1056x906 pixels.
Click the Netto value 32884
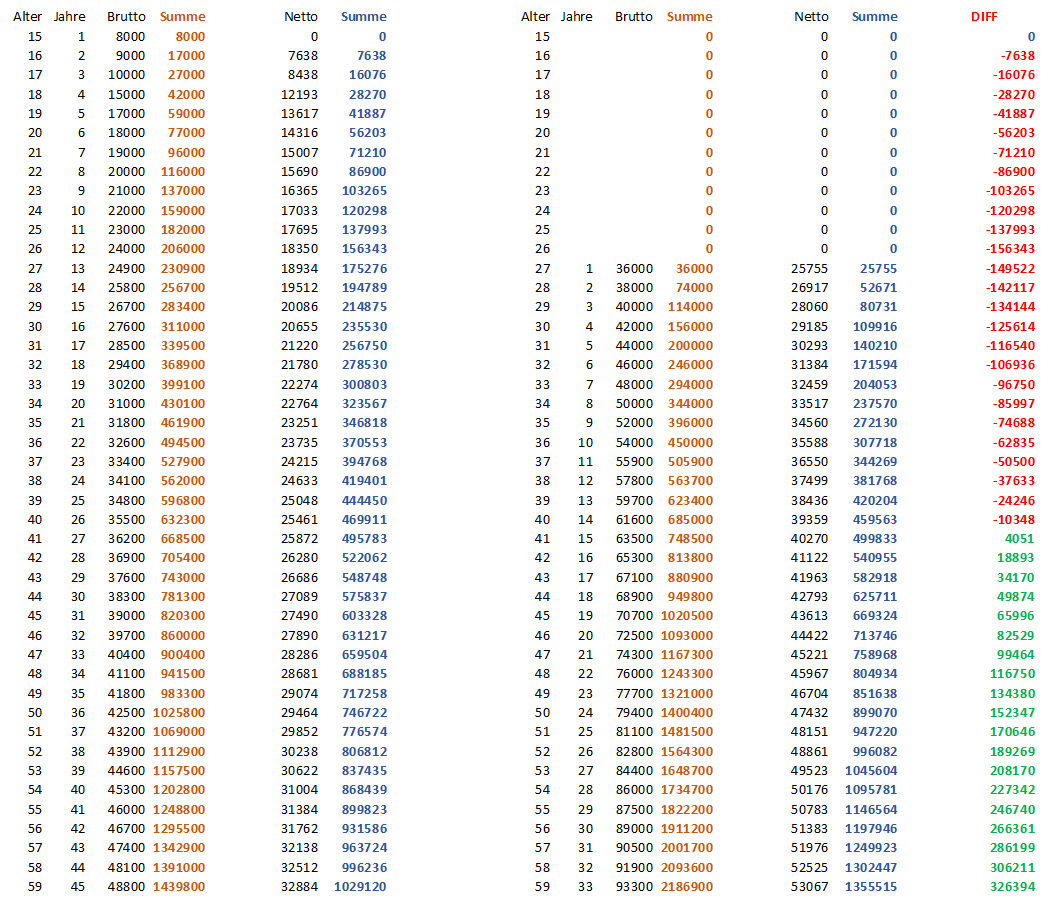300,886
